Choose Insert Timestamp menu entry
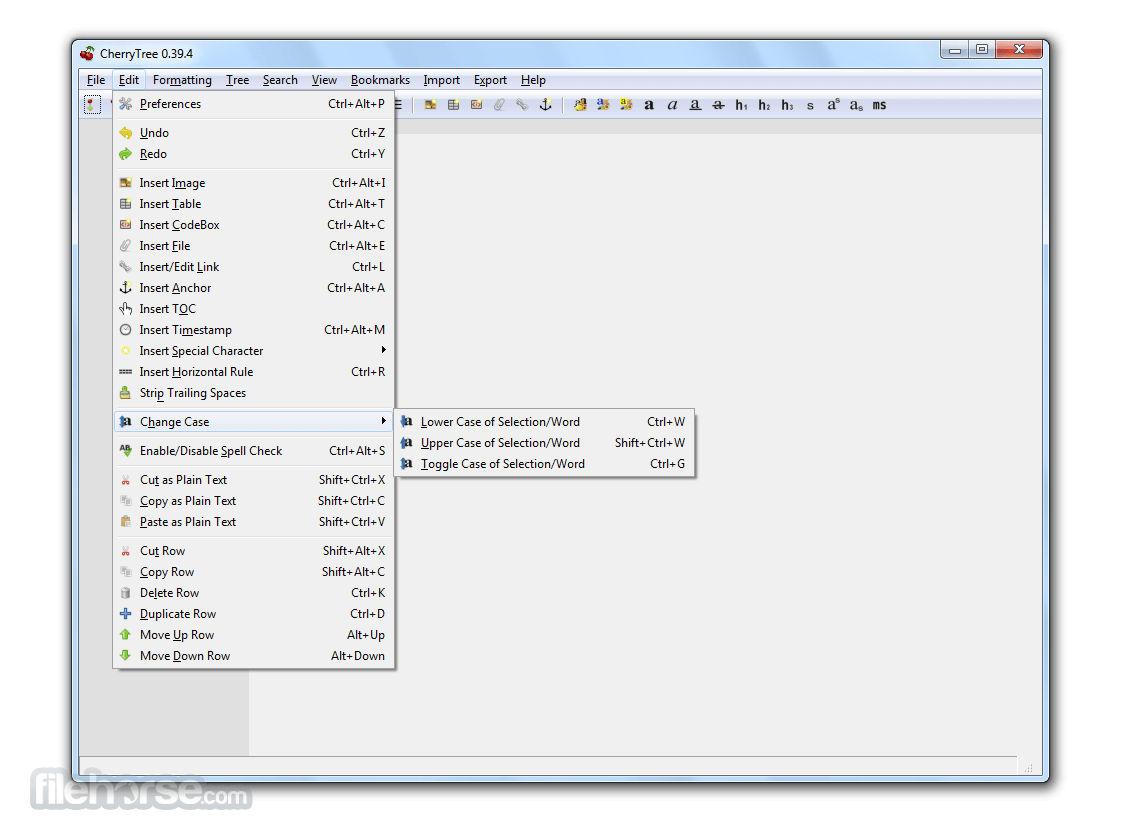The image size is (1121, 840). point(254,330)
